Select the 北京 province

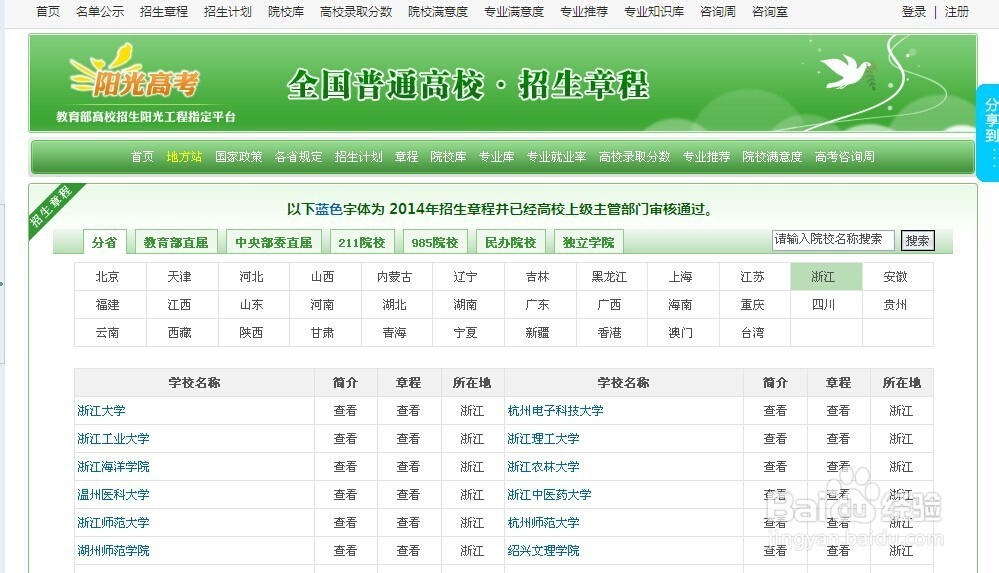pyautogui.click(x=107, y=277)
